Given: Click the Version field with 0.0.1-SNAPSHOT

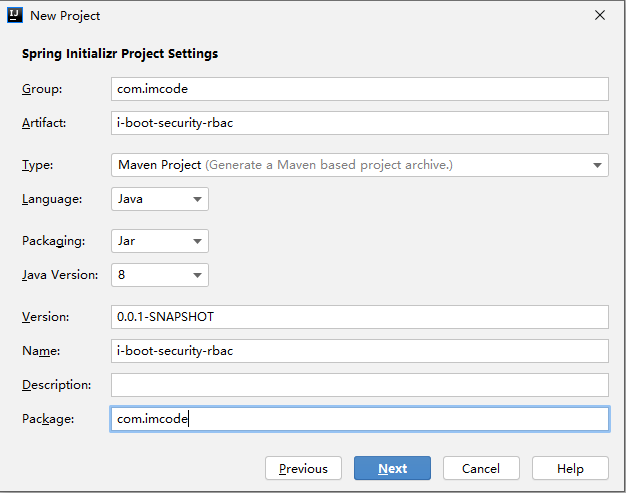Looking at the screenshot, I should tap(360, 317).
